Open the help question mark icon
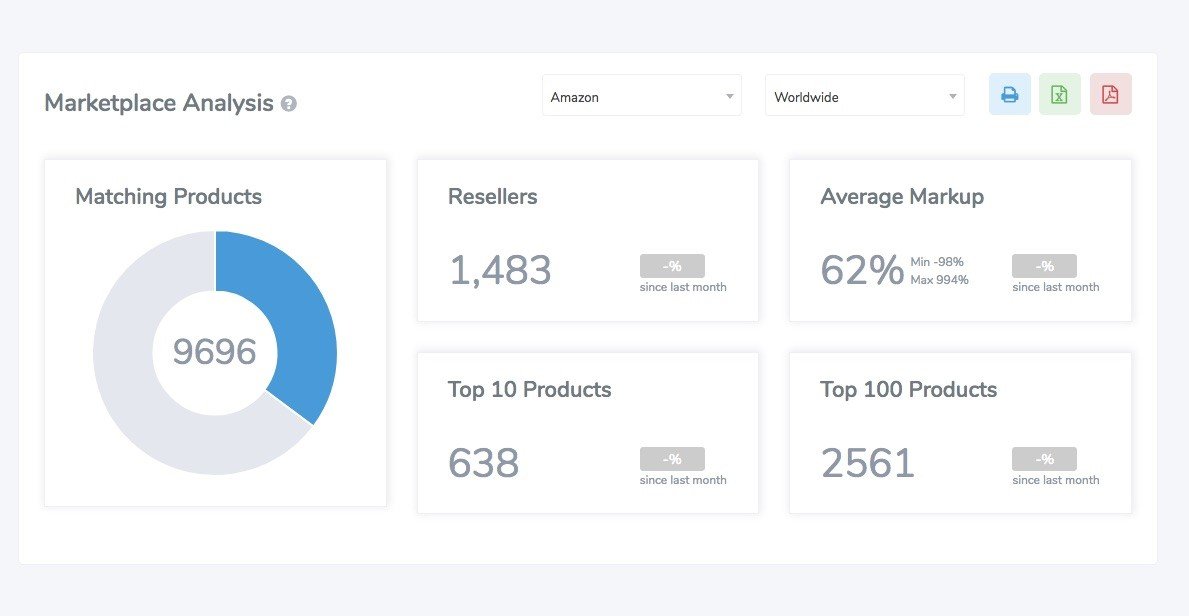Viewport: 1189px width, 616px height. (x=288, y=104)
